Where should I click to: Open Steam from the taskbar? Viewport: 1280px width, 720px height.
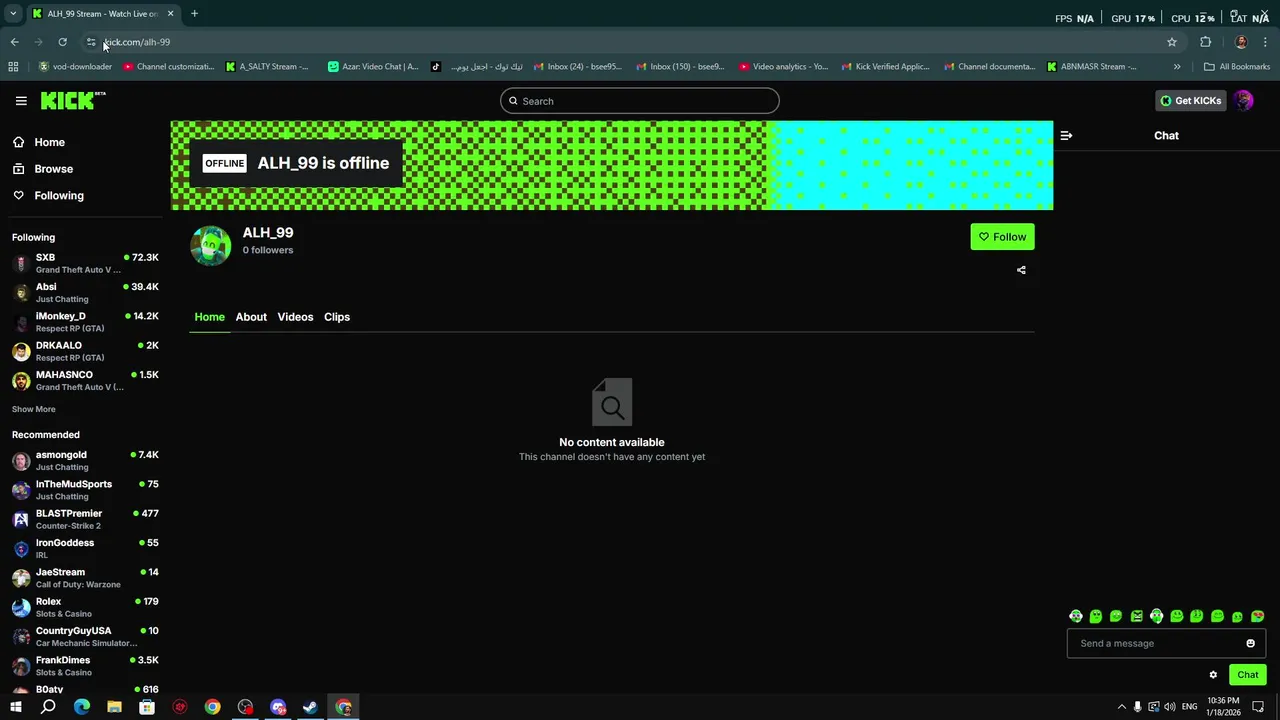coord(310,707)
